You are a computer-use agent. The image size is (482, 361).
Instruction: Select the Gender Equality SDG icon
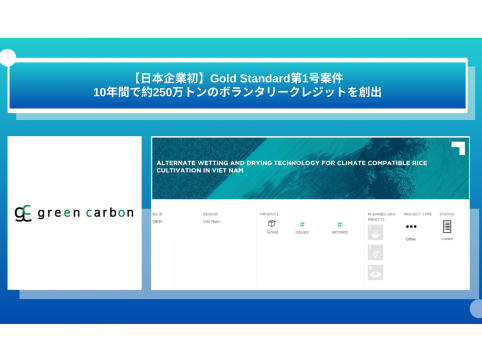[375, 252]
